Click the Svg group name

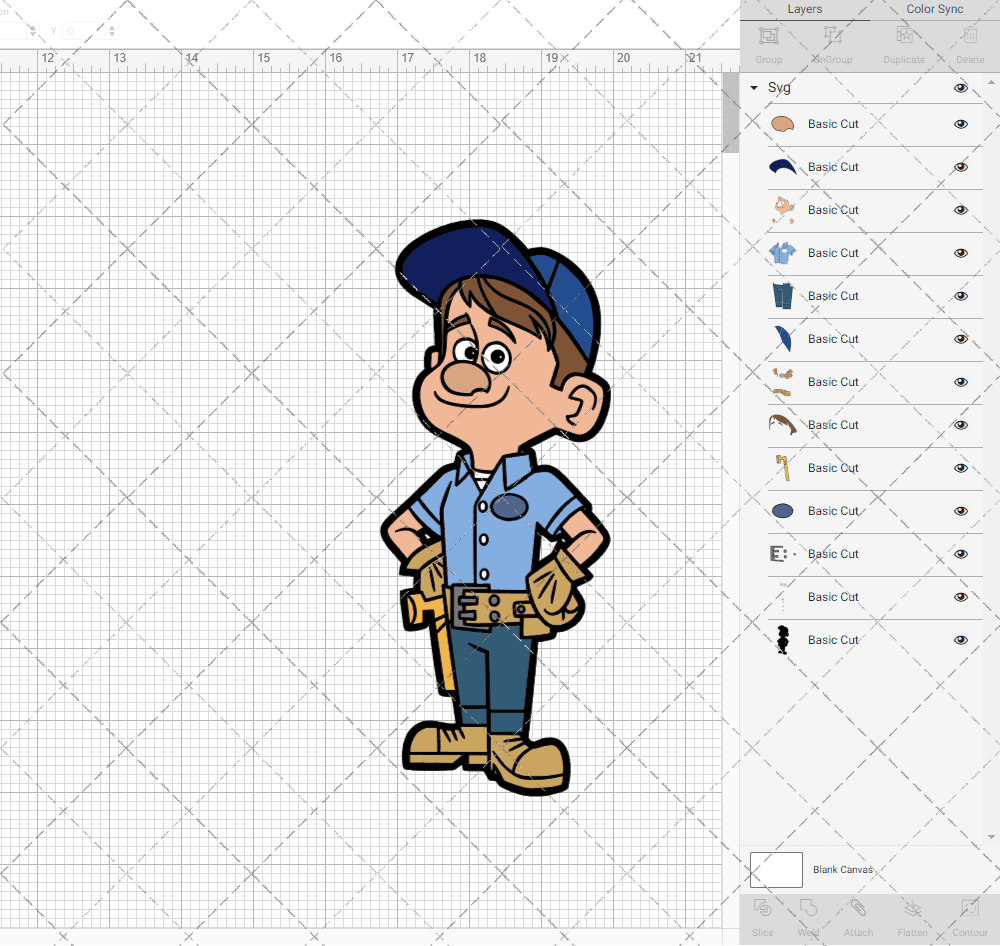click(779, 87)
